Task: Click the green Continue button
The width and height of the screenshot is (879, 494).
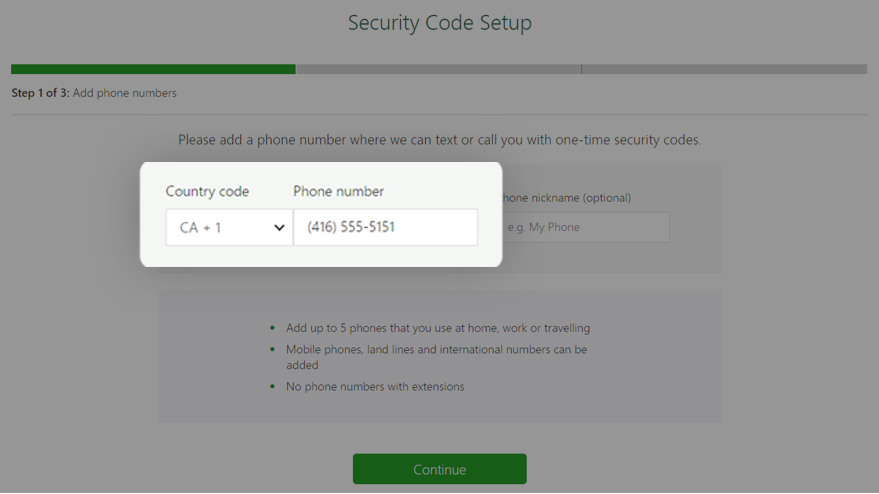Action: (440, 469)
